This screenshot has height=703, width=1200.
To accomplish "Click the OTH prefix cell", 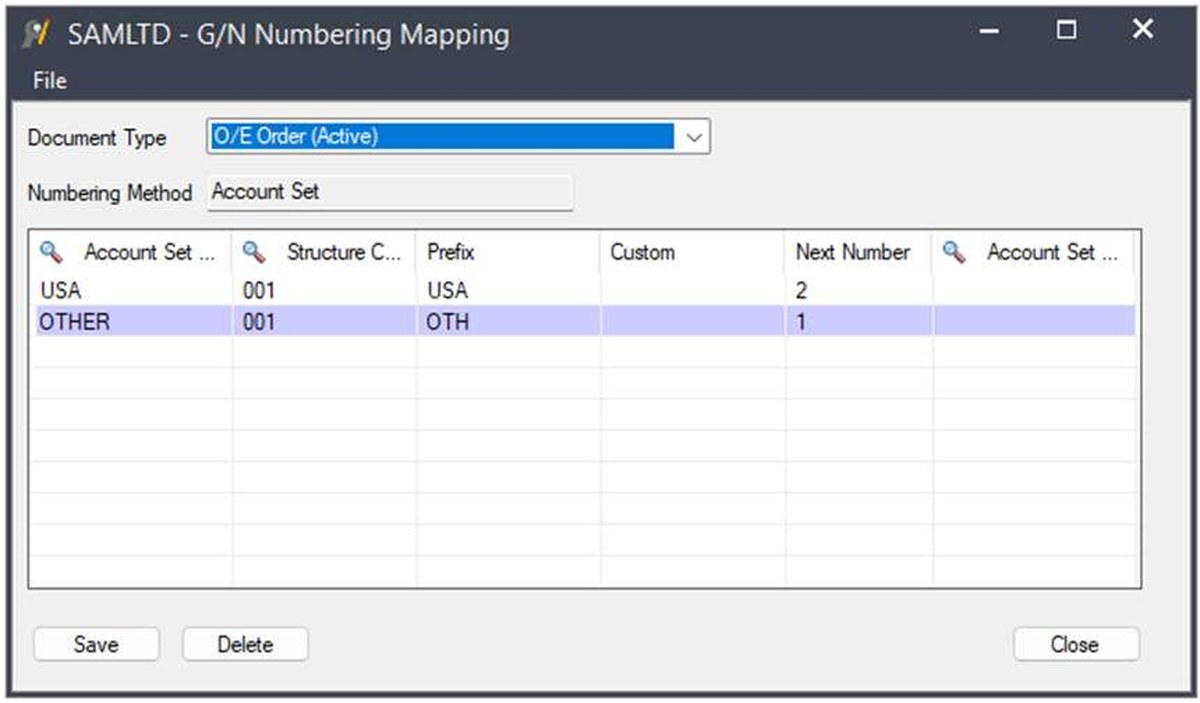I will pos(509,321).
